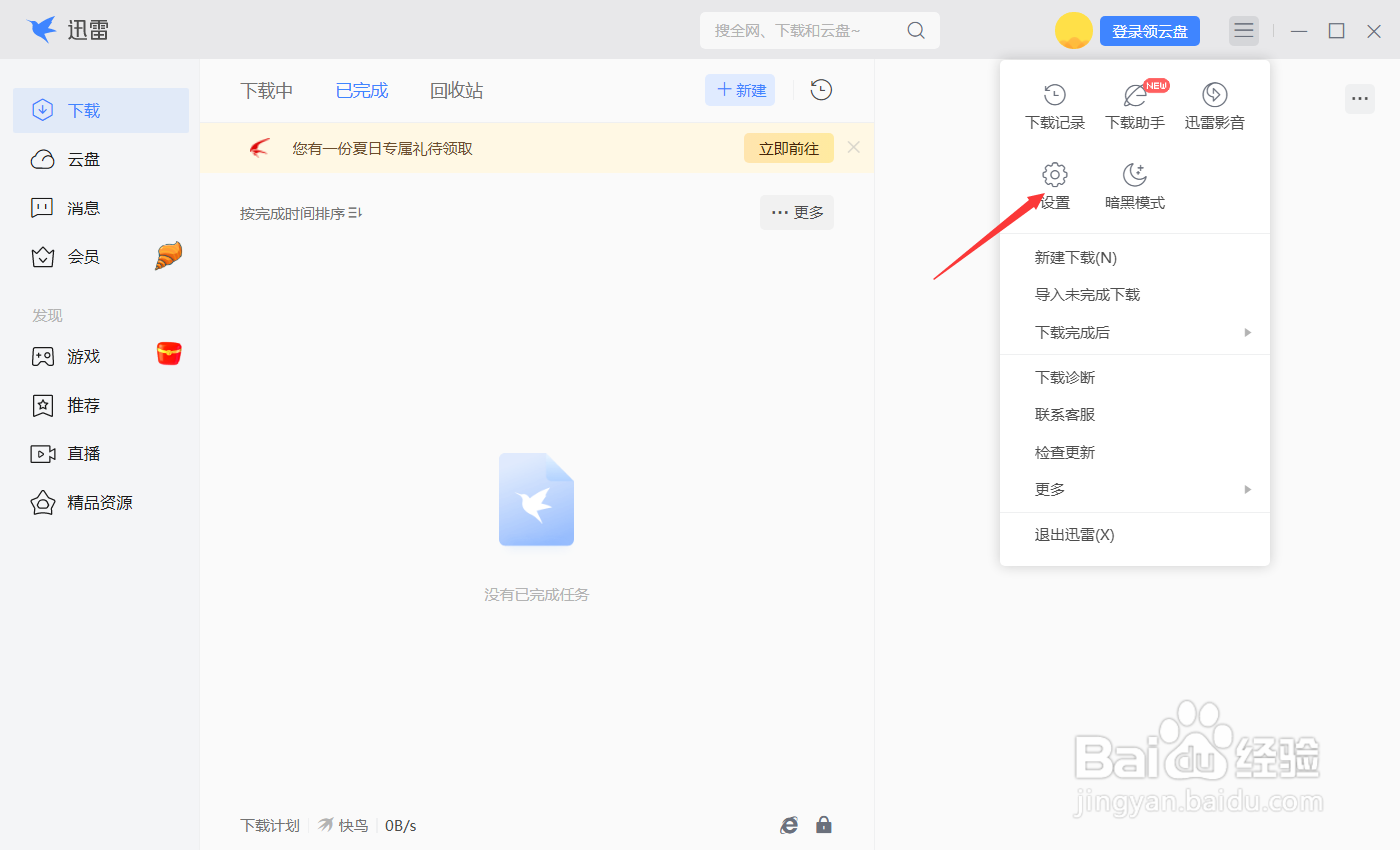Open the 按完成时间排序 sort dropdown

click(301, 213)
